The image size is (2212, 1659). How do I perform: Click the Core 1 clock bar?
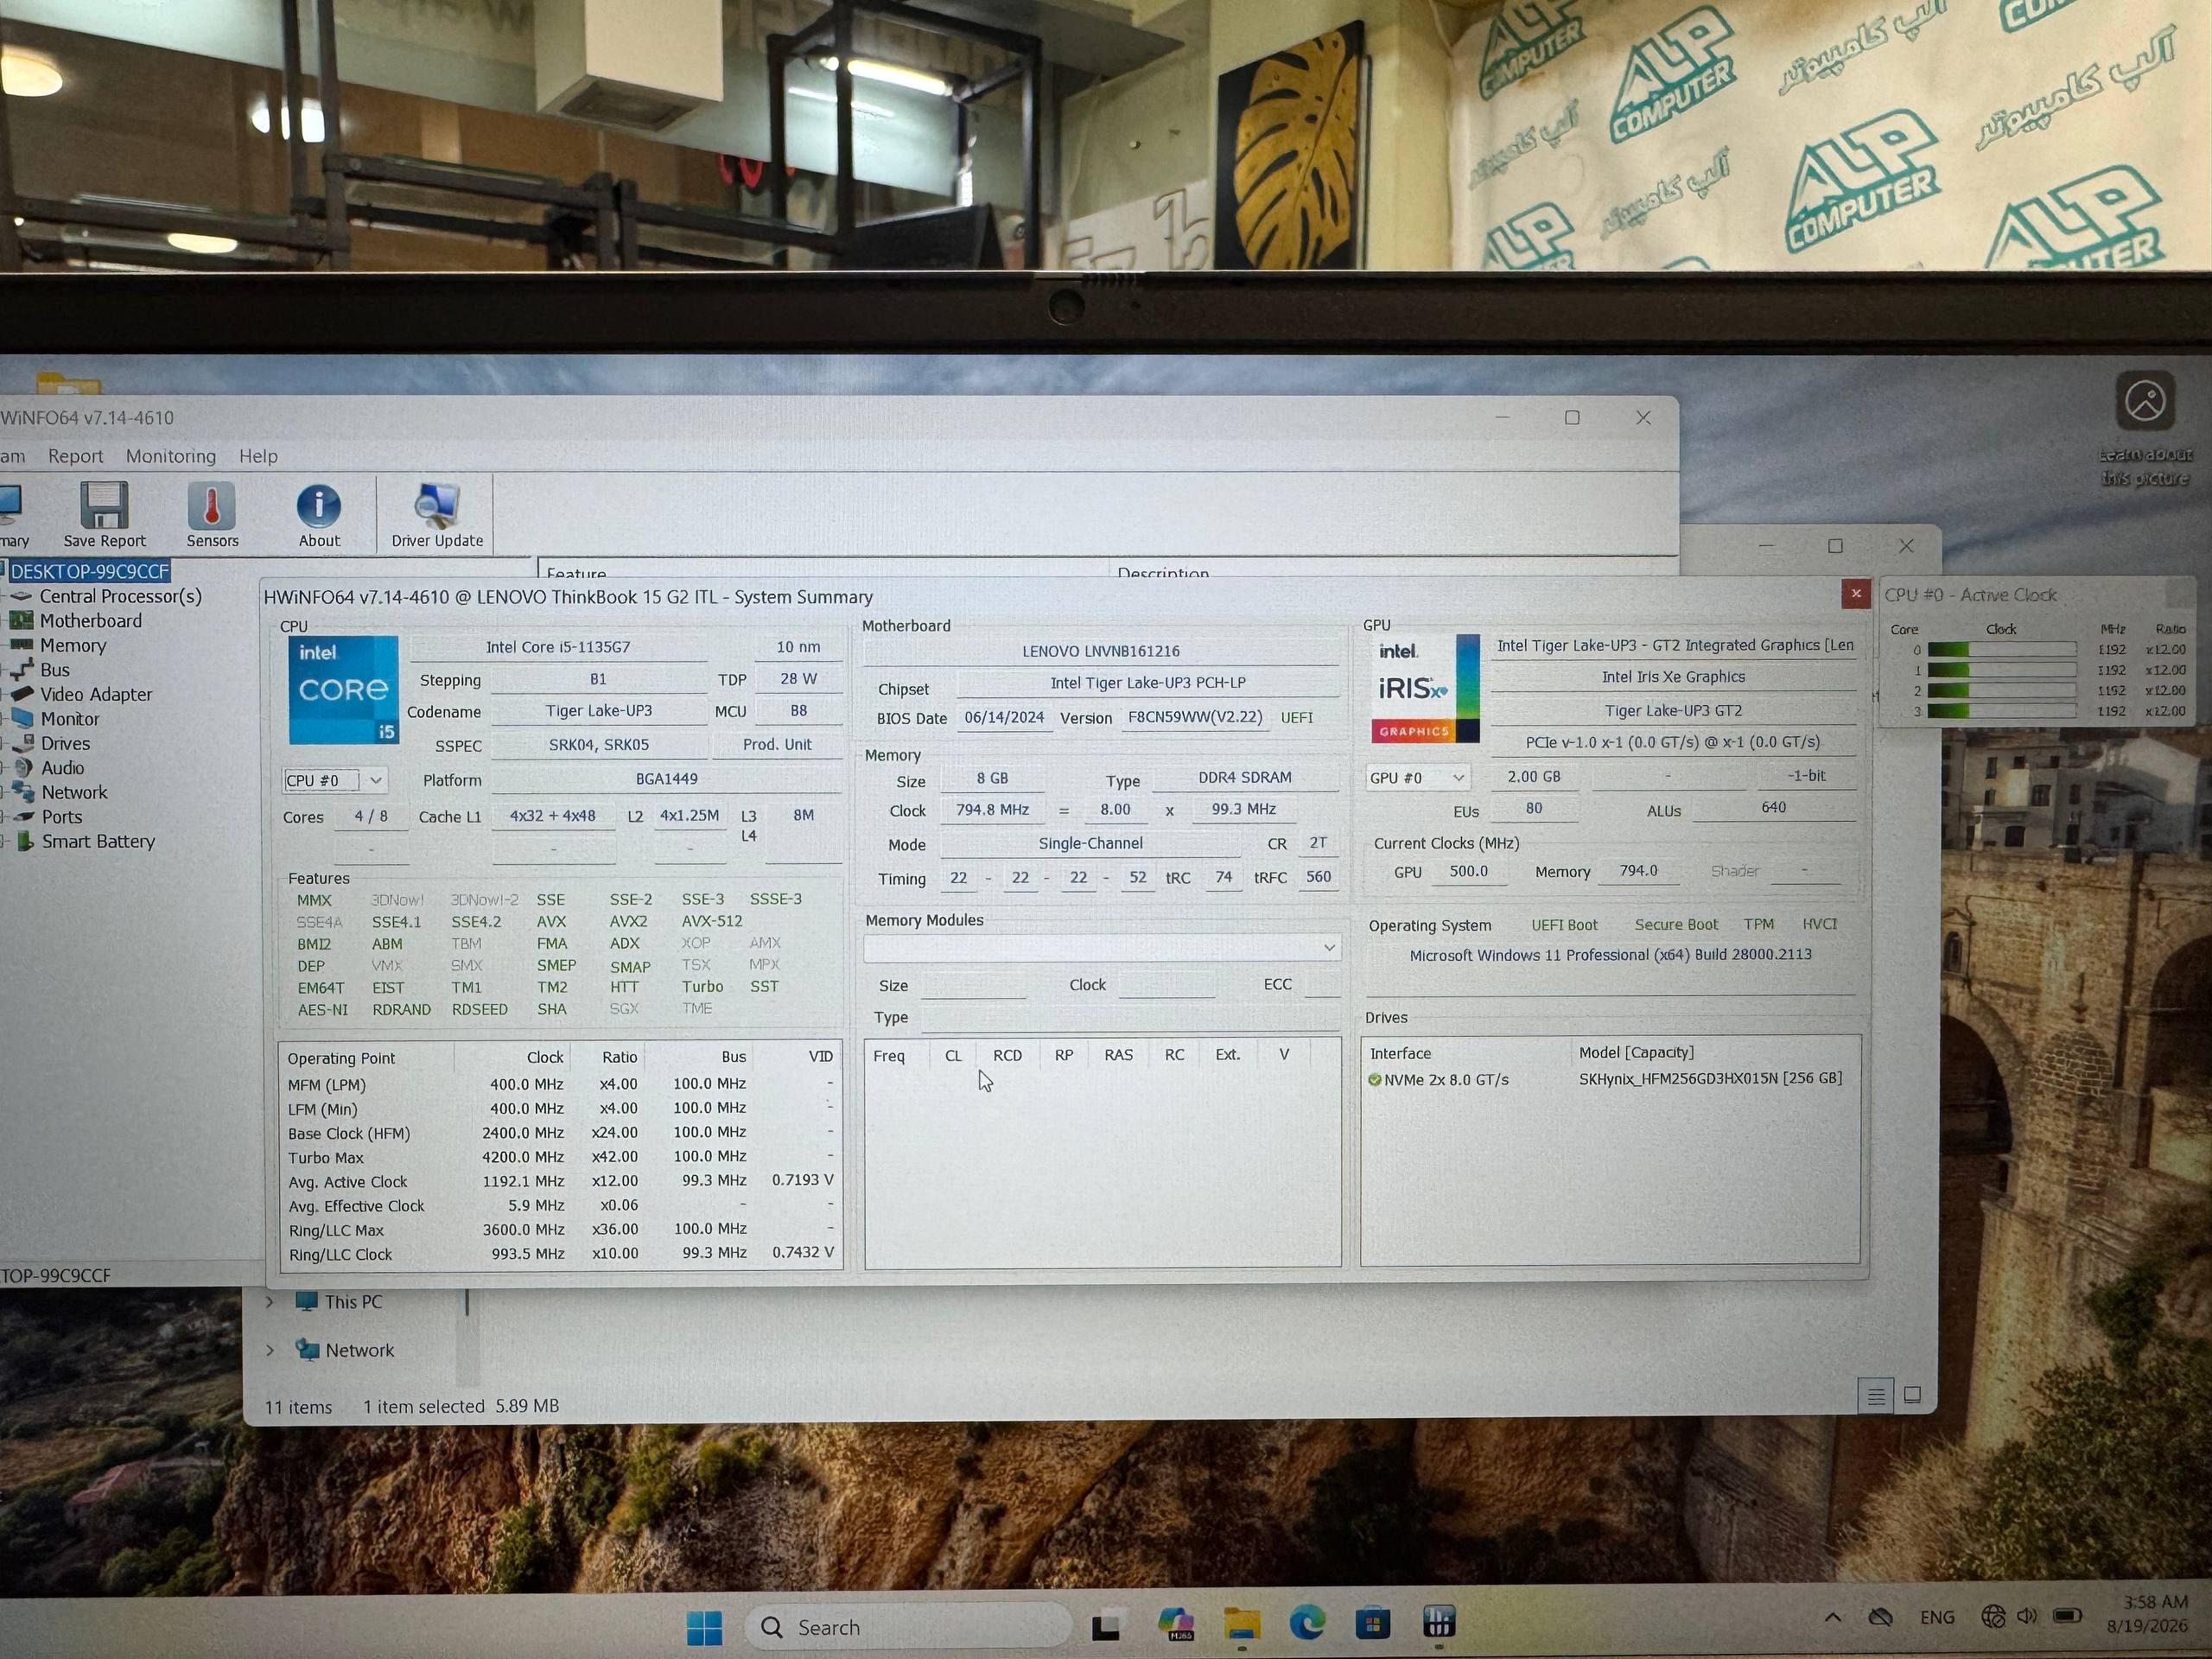(x=2002, y=670)
